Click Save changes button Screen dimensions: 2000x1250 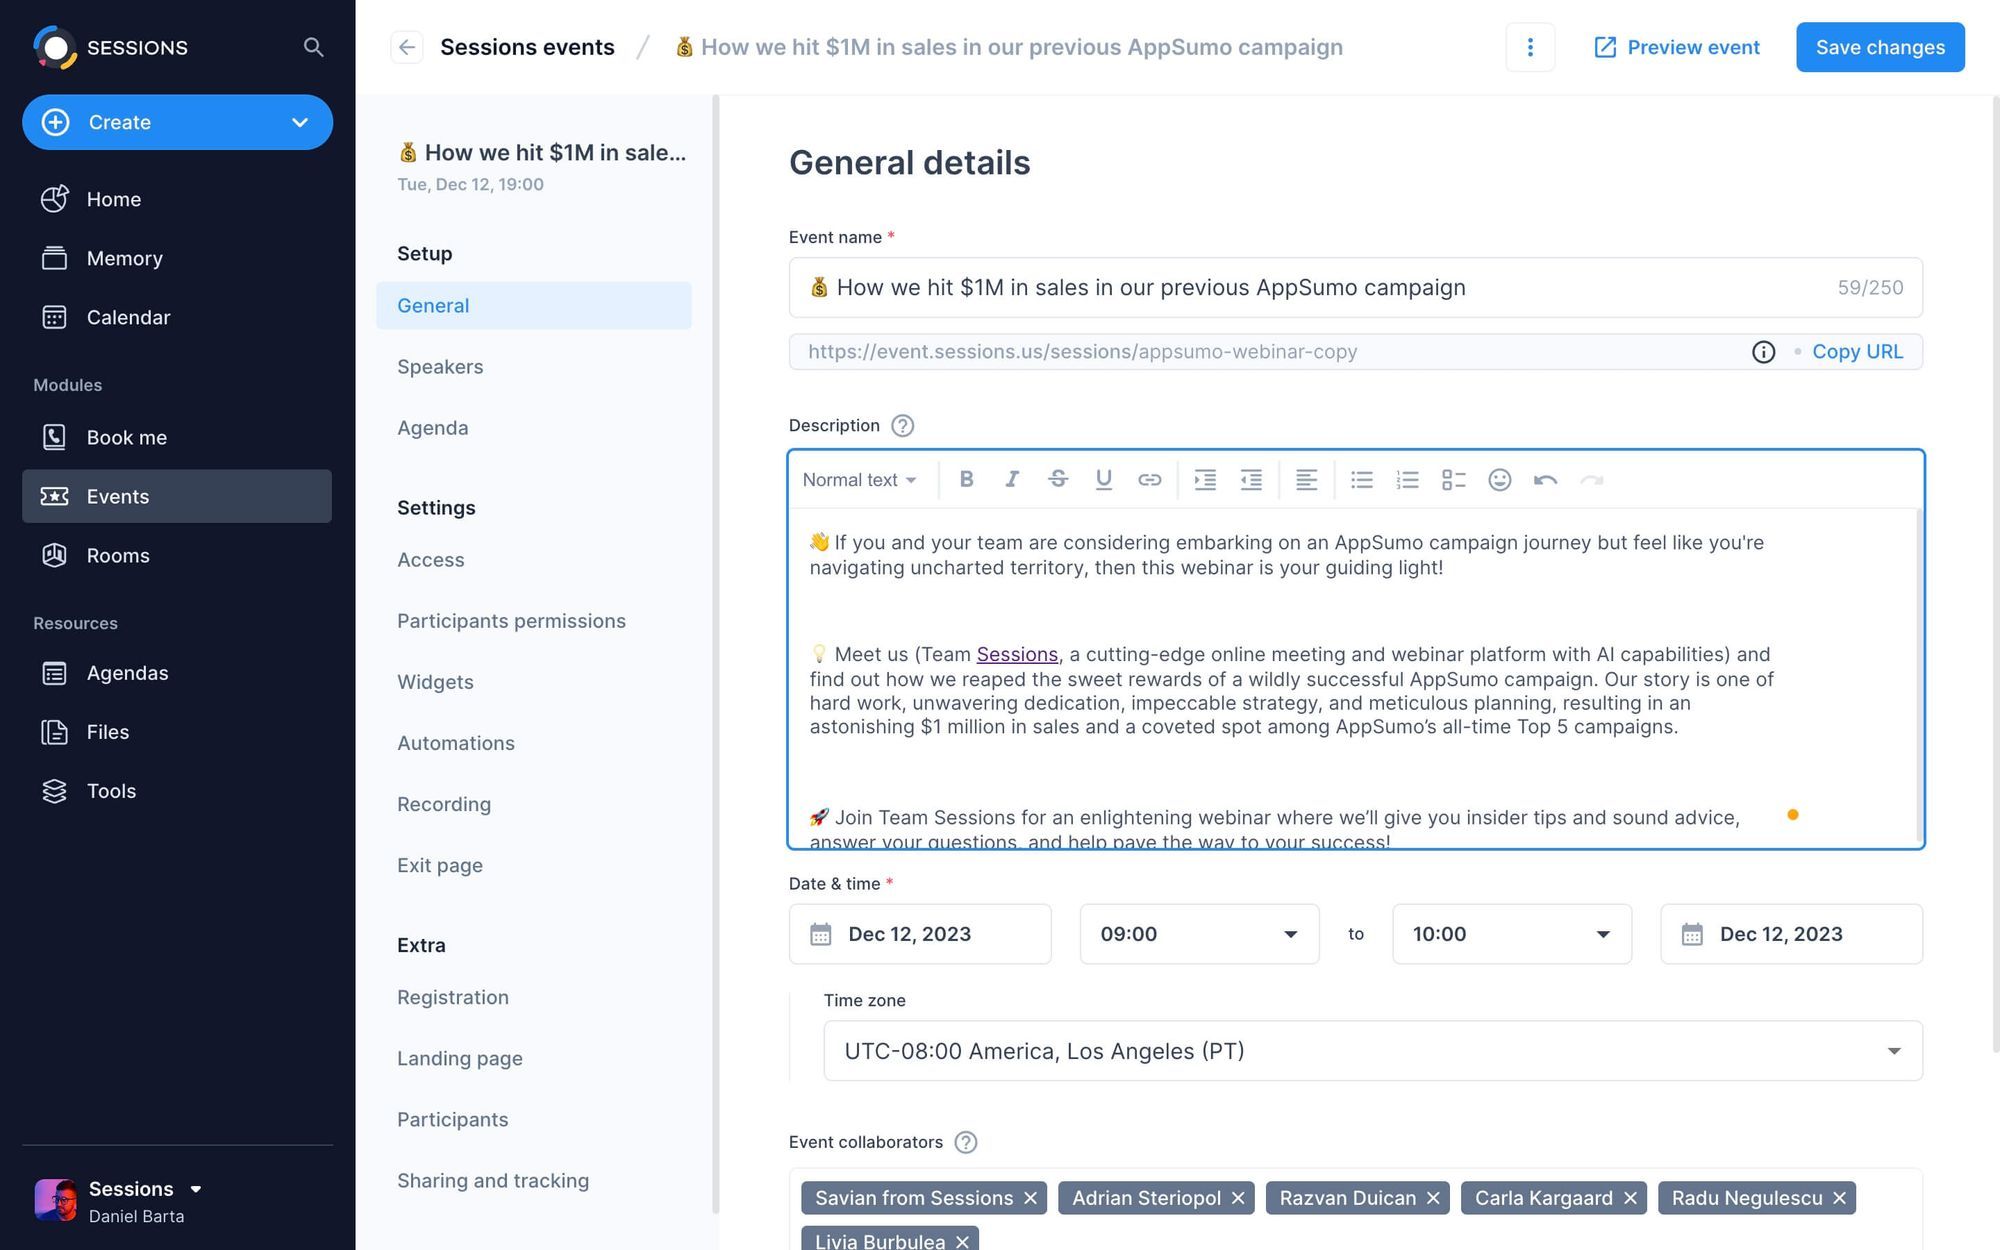[x=1880, y=47]
